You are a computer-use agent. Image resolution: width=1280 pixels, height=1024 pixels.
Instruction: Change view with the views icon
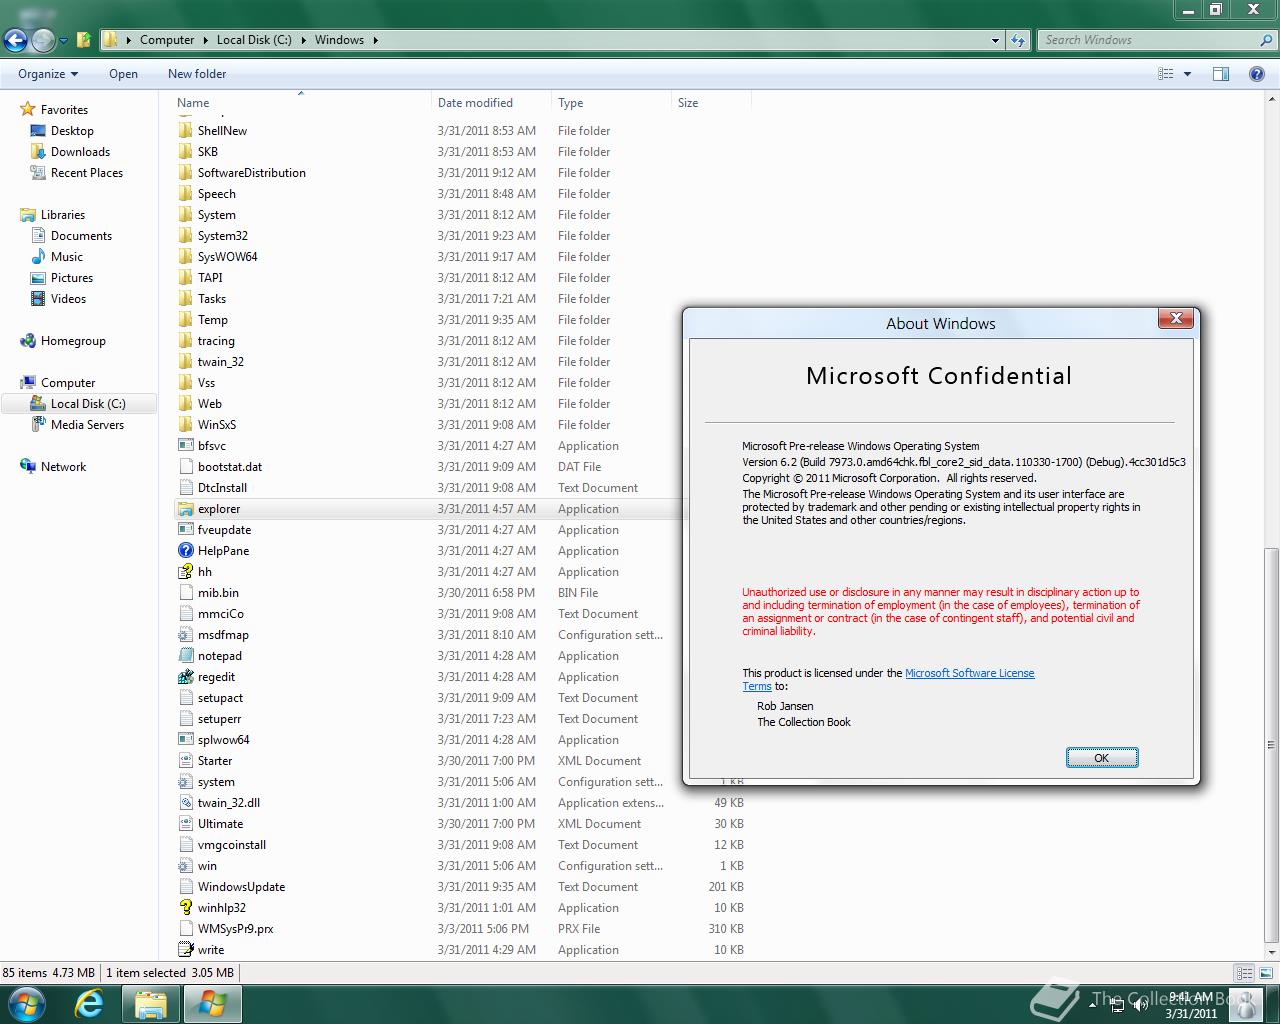(1166, 74)
